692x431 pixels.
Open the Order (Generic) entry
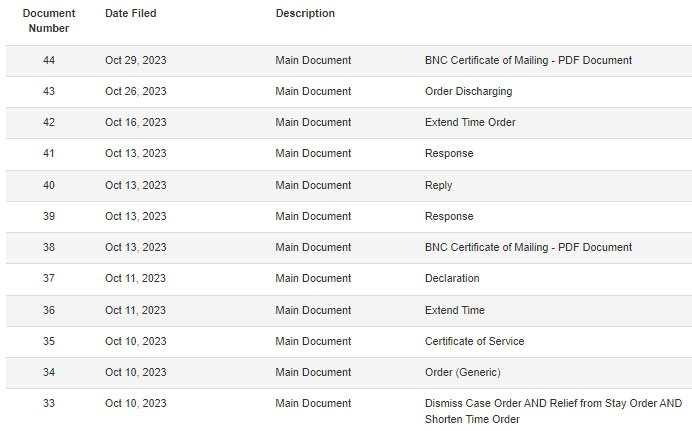click(x=463, y=372)
